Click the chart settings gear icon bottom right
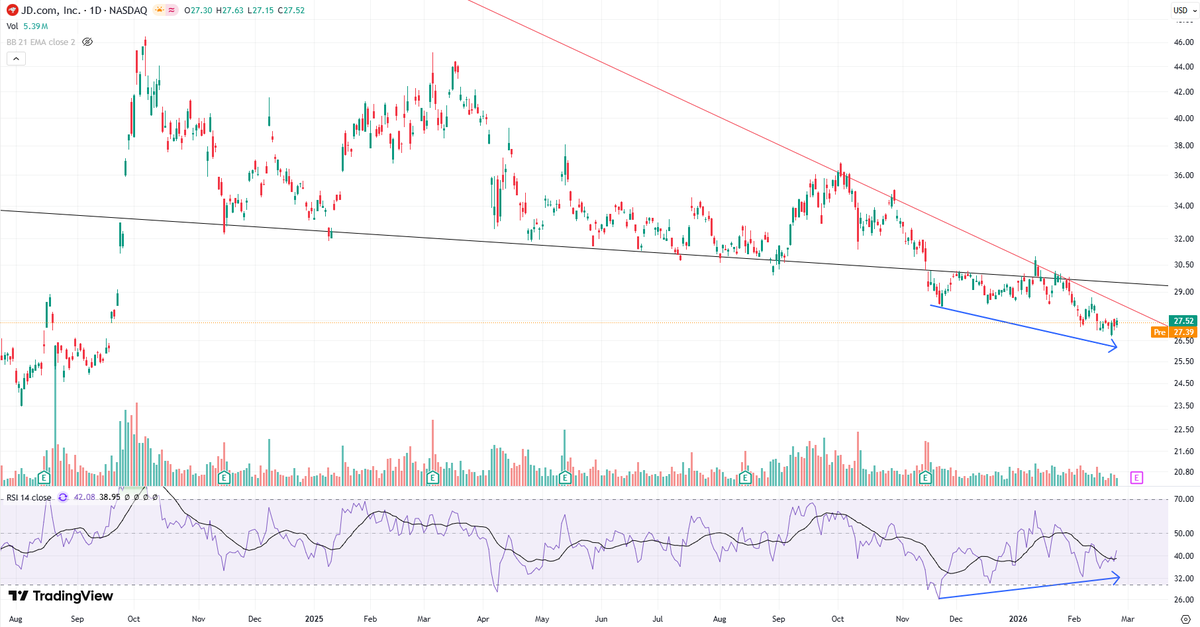This screenshot has width=1200, height=627. (1184, 620)
